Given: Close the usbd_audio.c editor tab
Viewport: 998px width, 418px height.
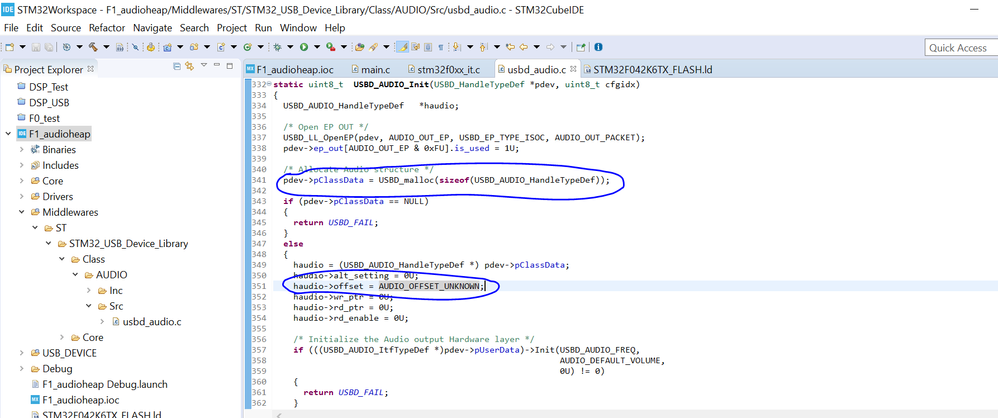Looking at the screenshot, I should pyautogui.click(x=573, y=69).
